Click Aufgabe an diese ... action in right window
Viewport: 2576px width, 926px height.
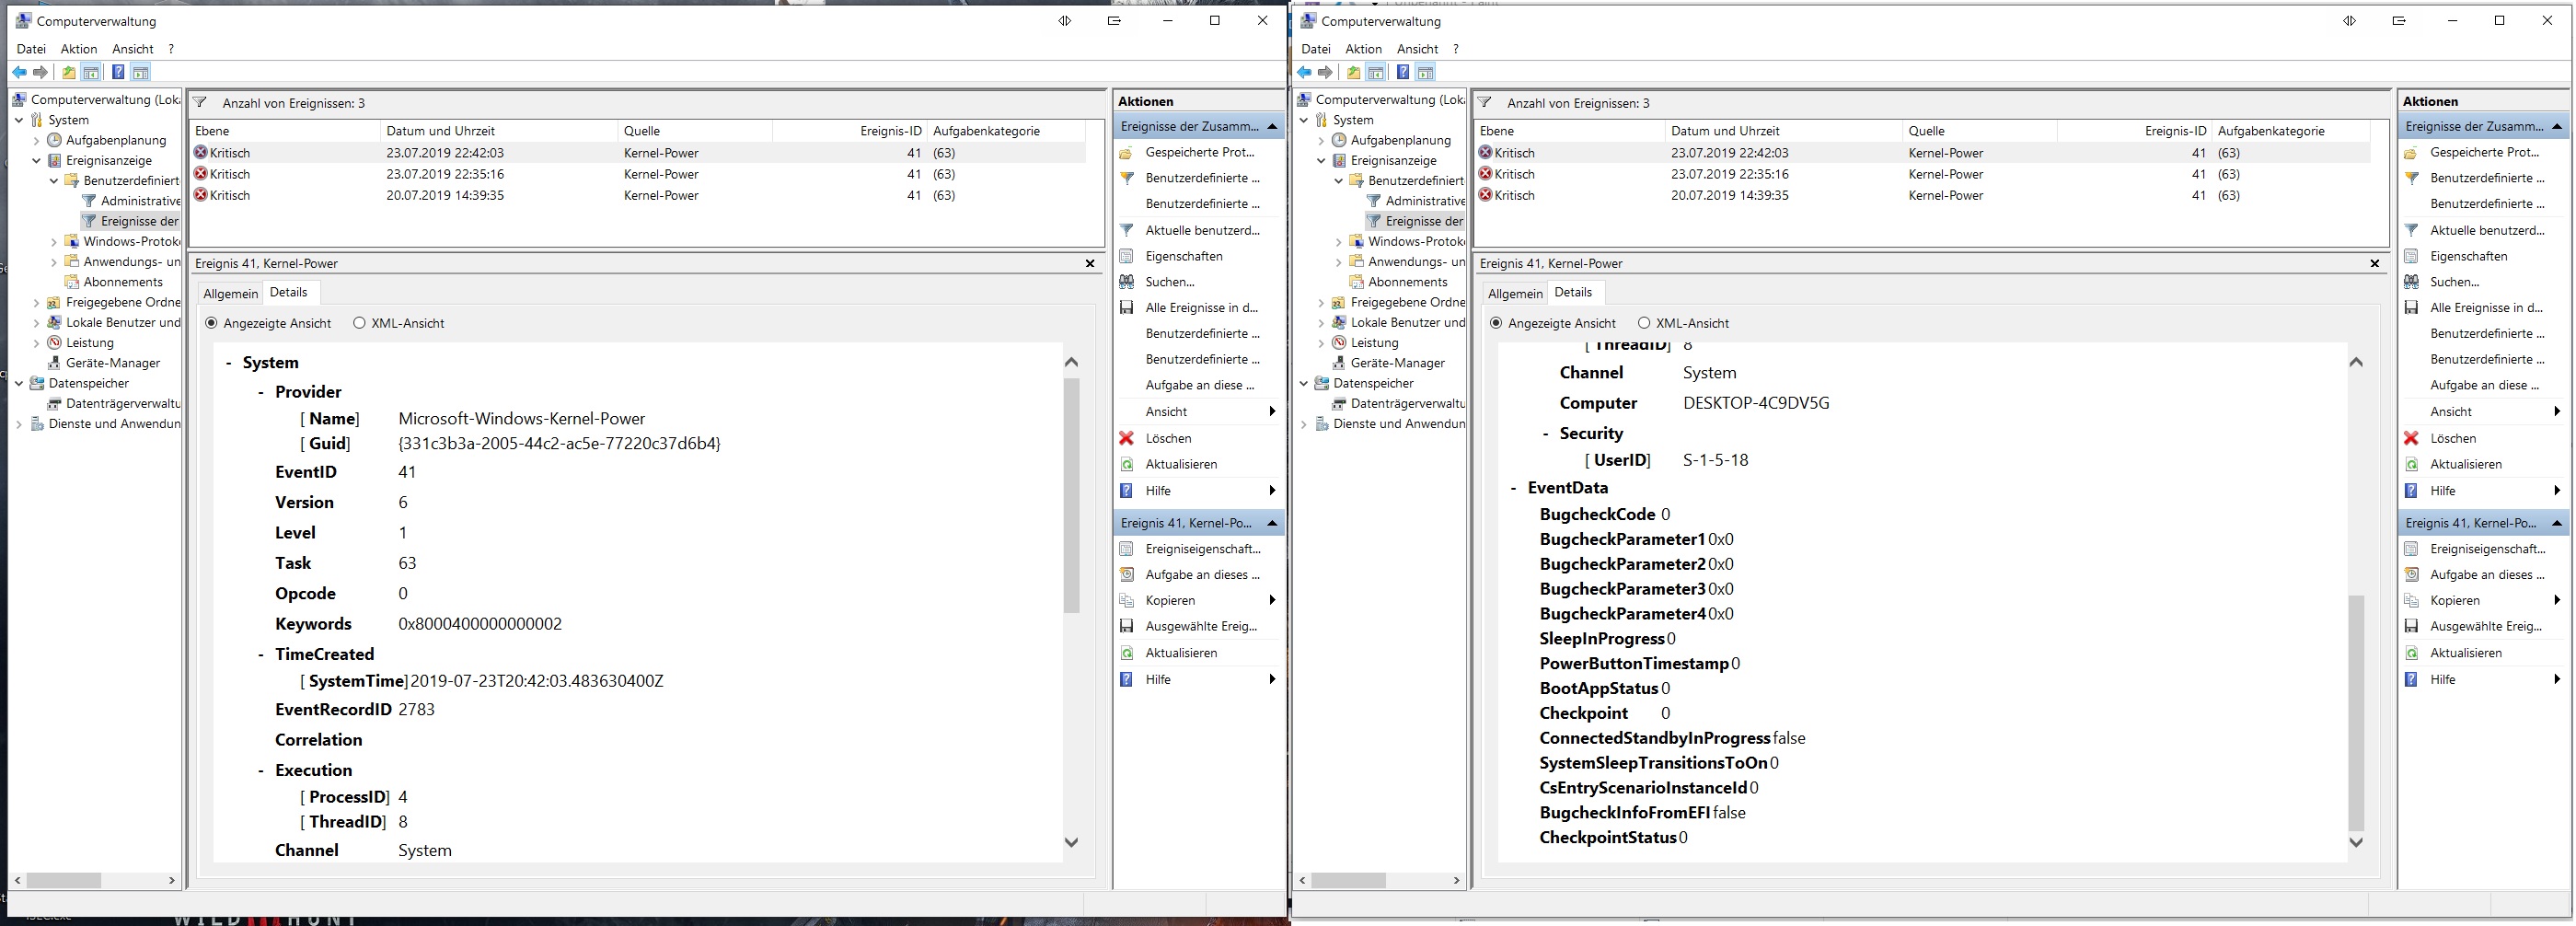coord(2485,385)
